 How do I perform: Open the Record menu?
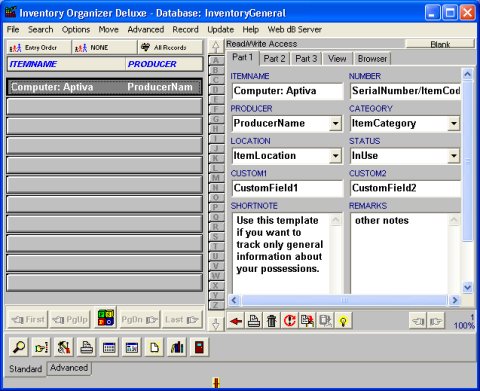(185, 29)
